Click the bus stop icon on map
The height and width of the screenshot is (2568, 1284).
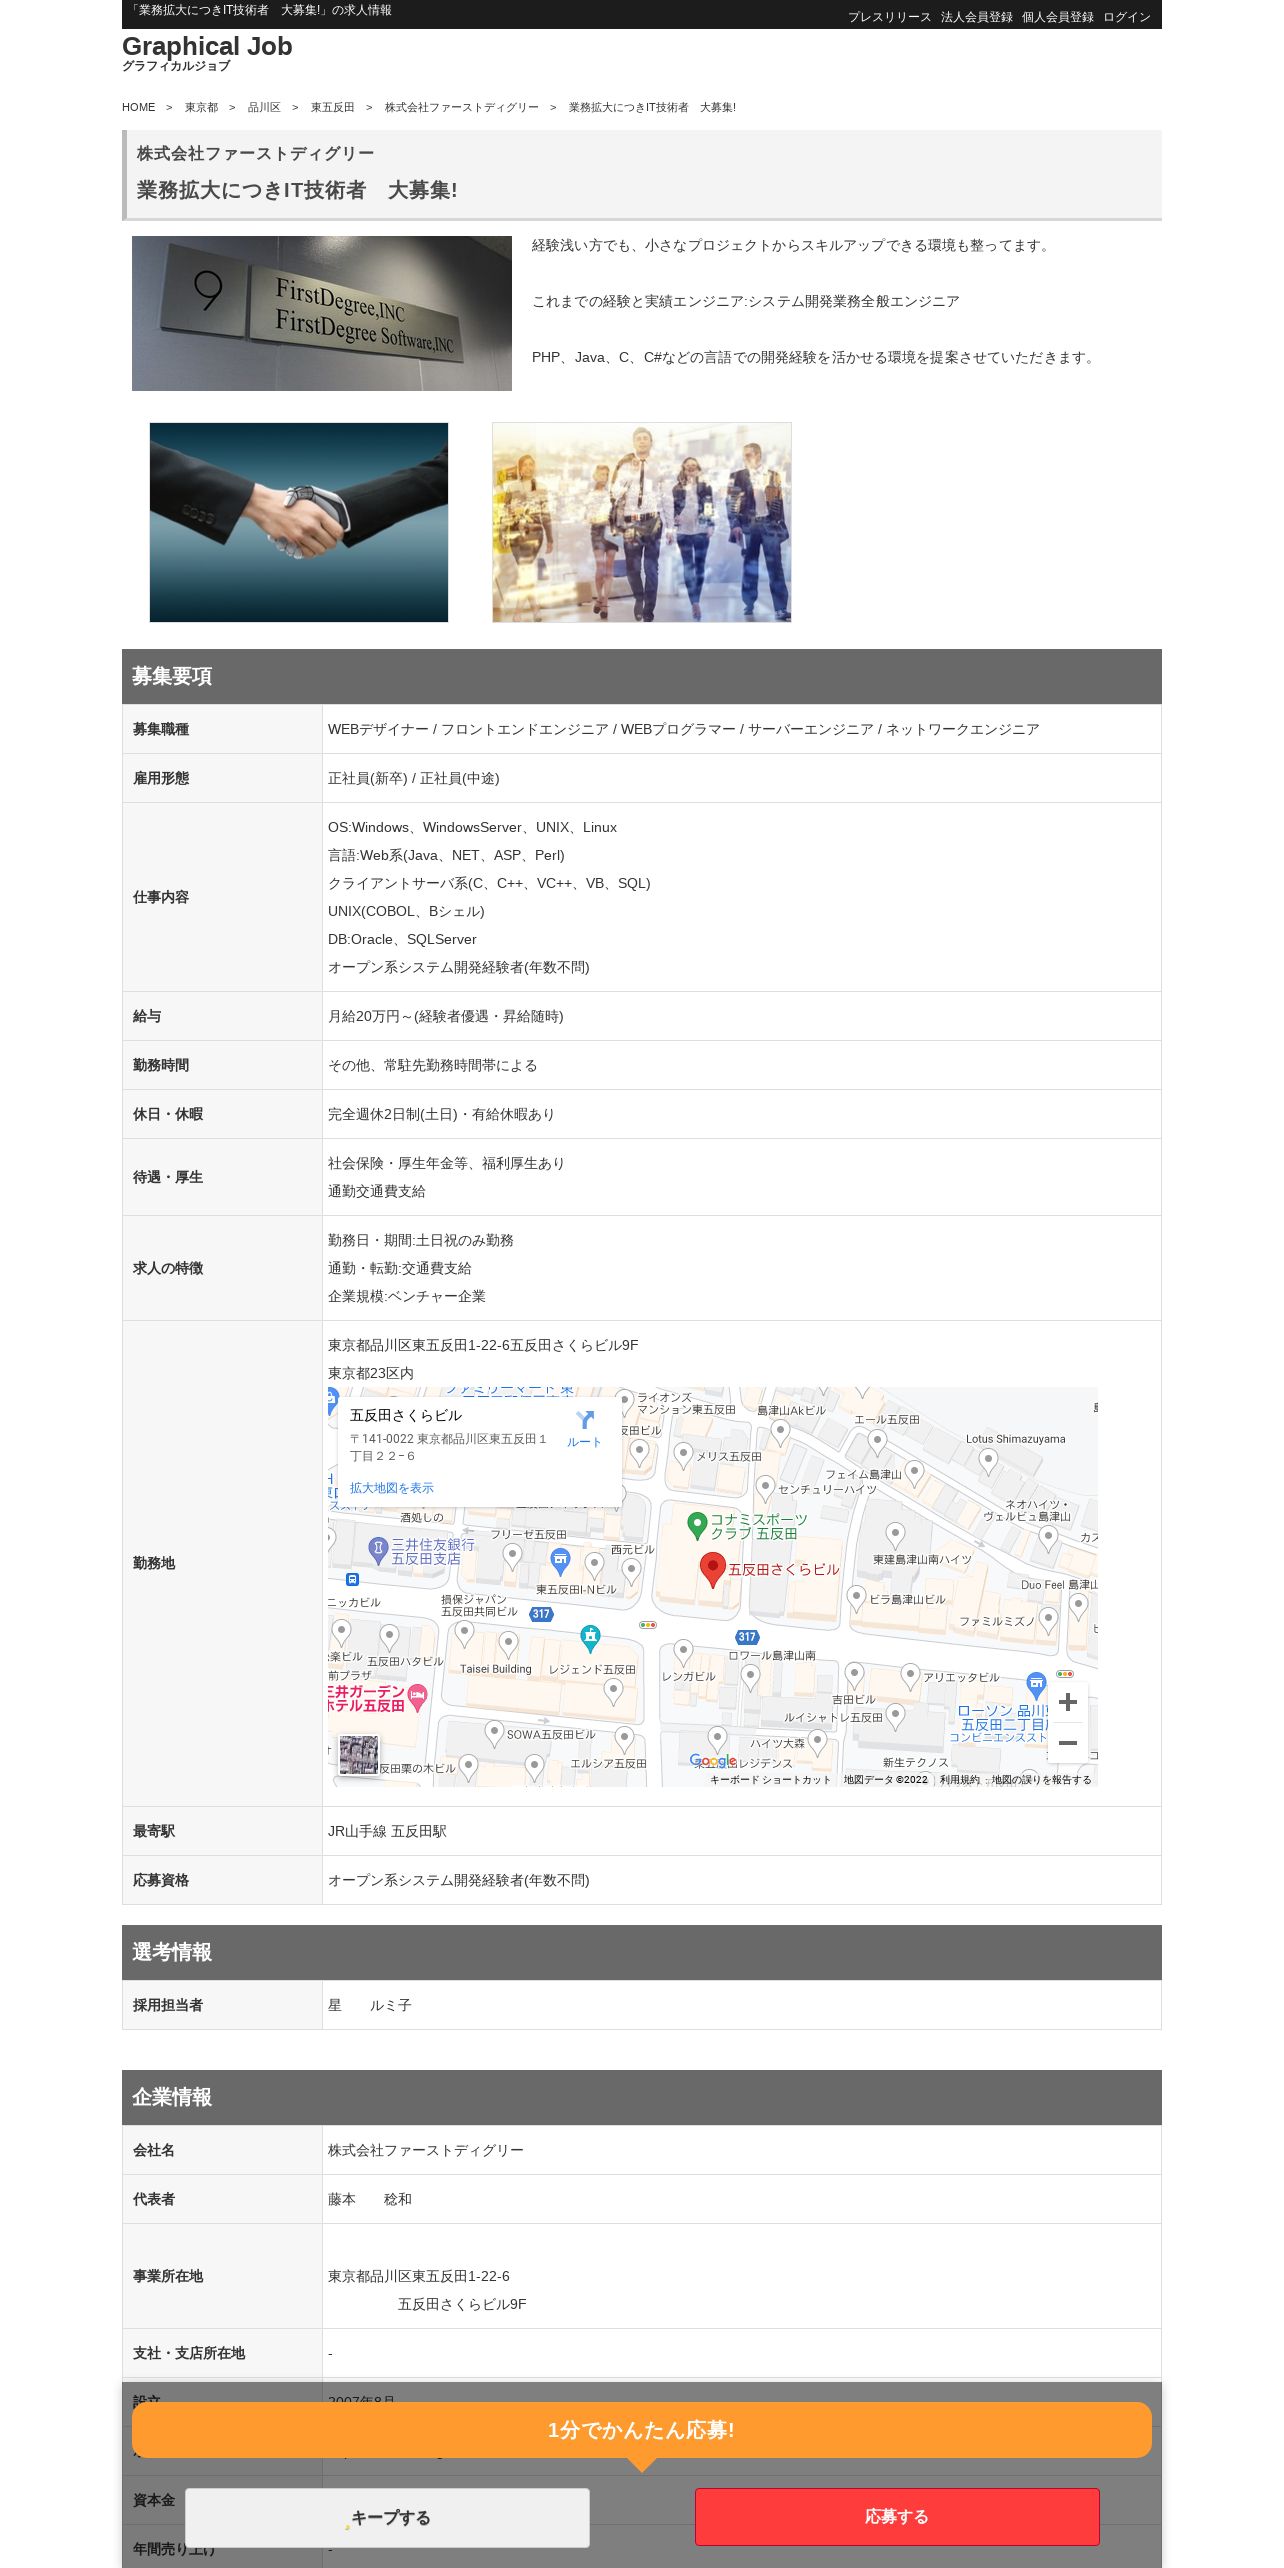coord(352,1580)
